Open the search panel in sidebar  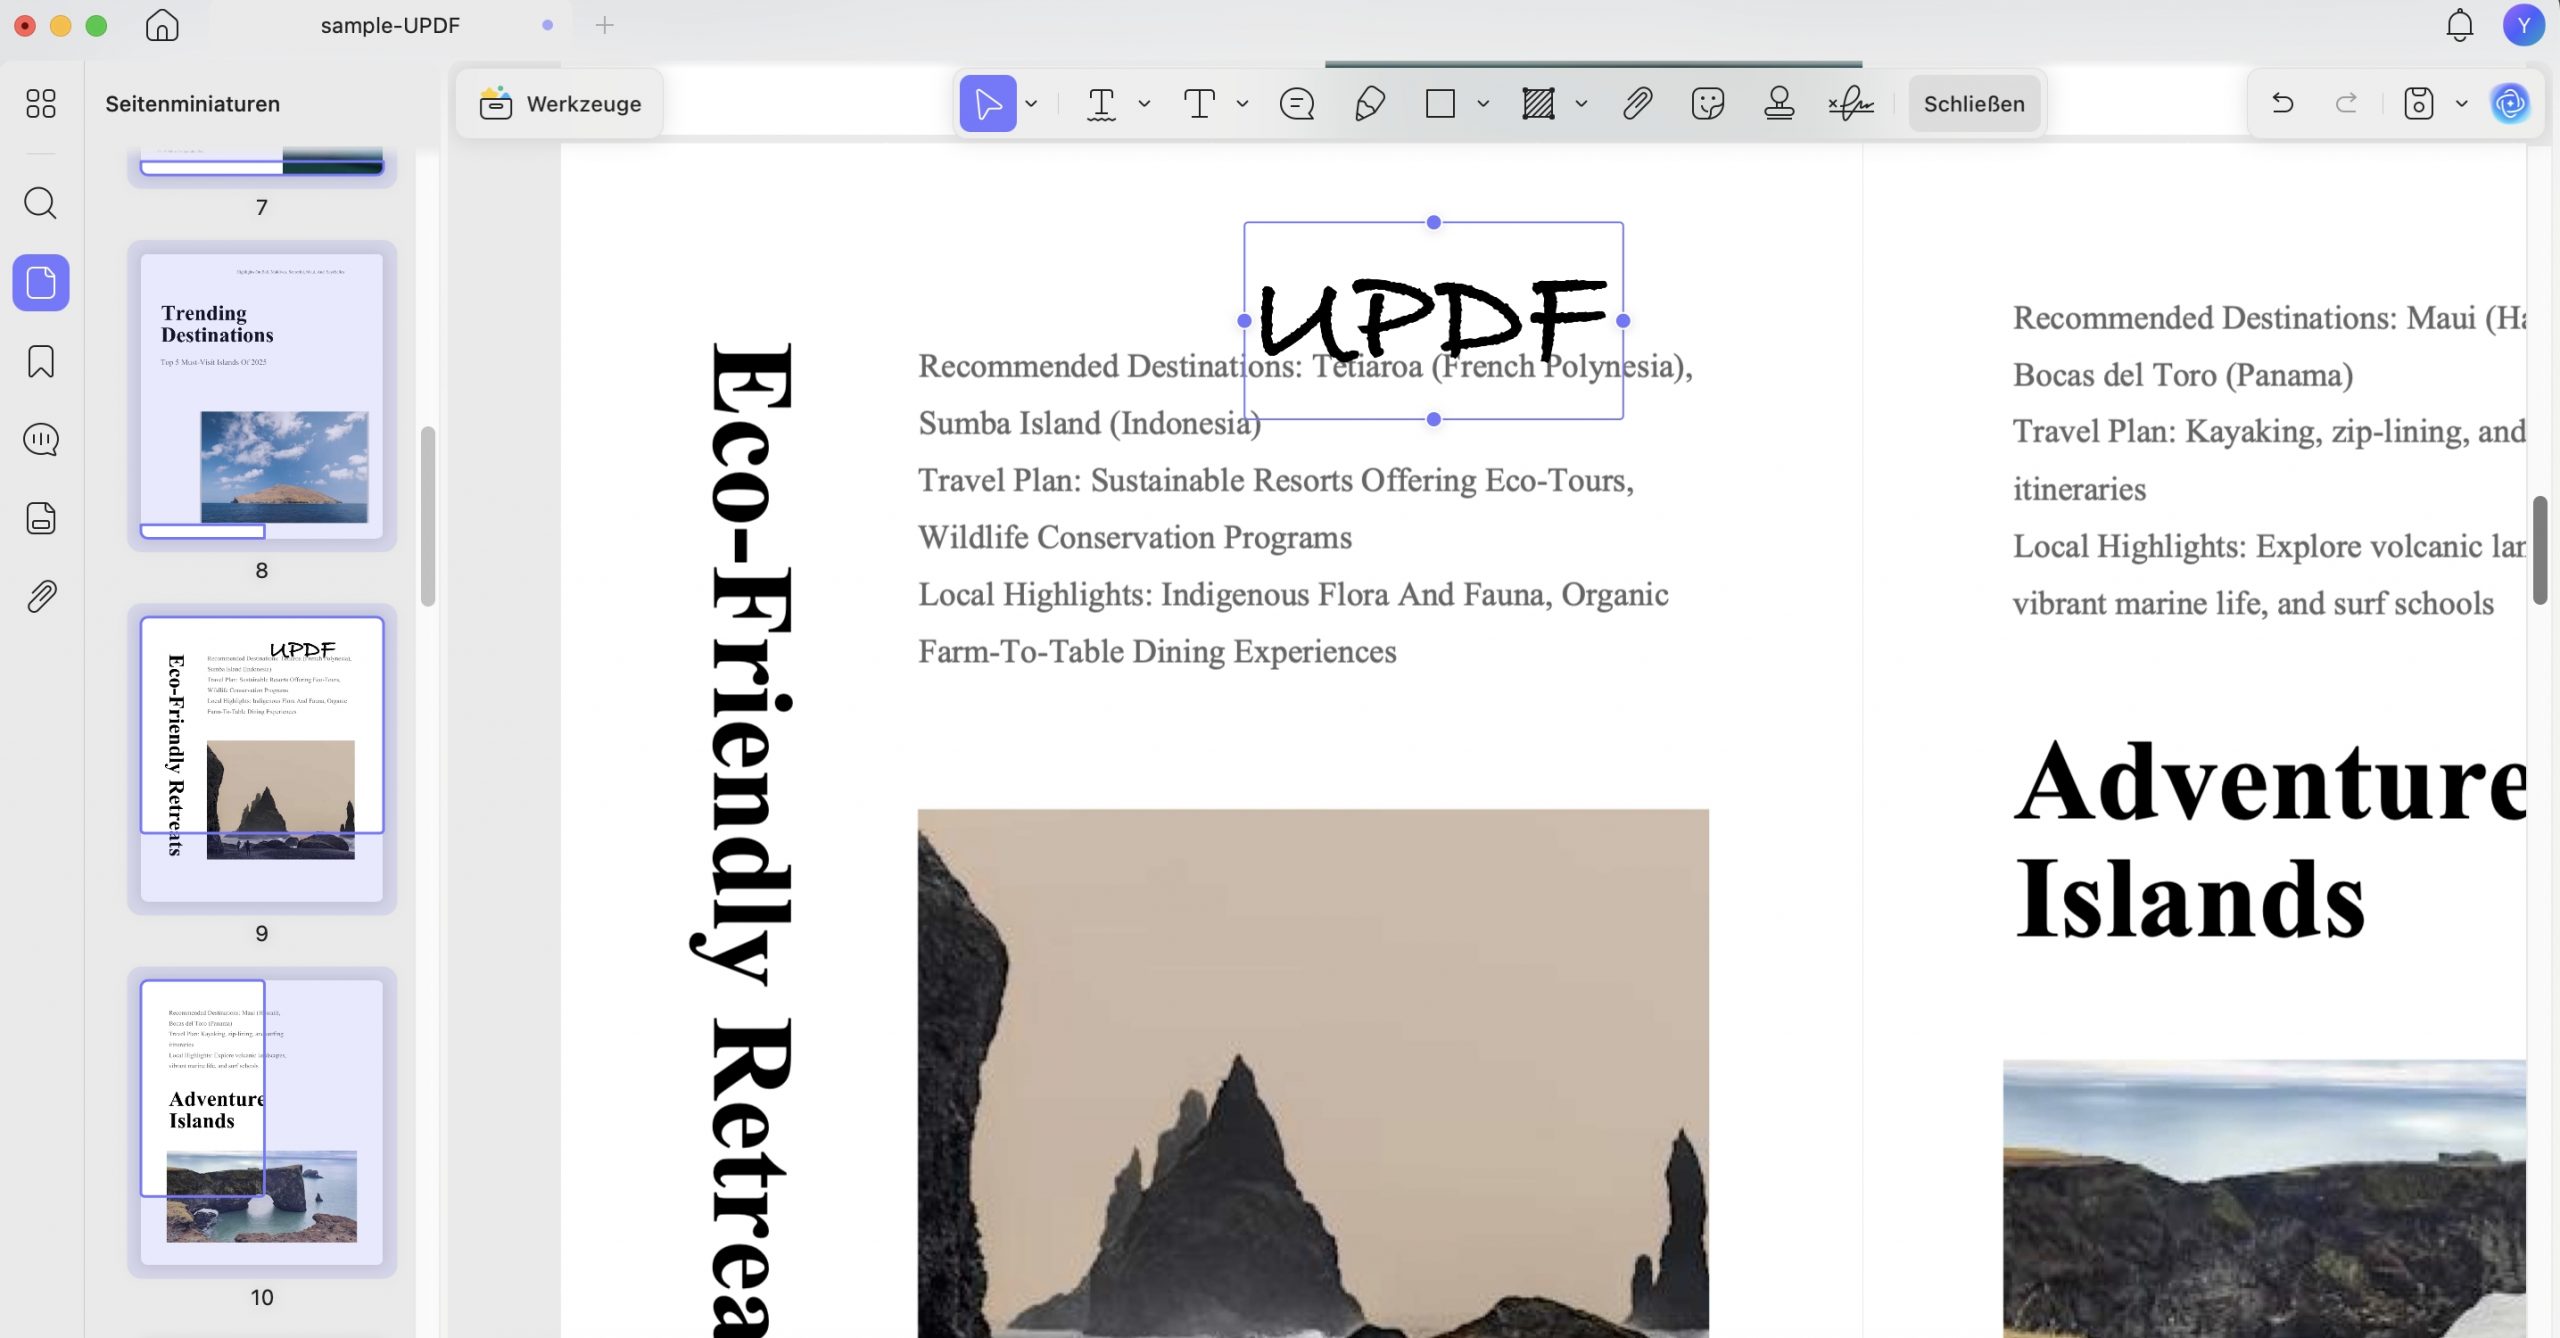(x=41, y=203)
